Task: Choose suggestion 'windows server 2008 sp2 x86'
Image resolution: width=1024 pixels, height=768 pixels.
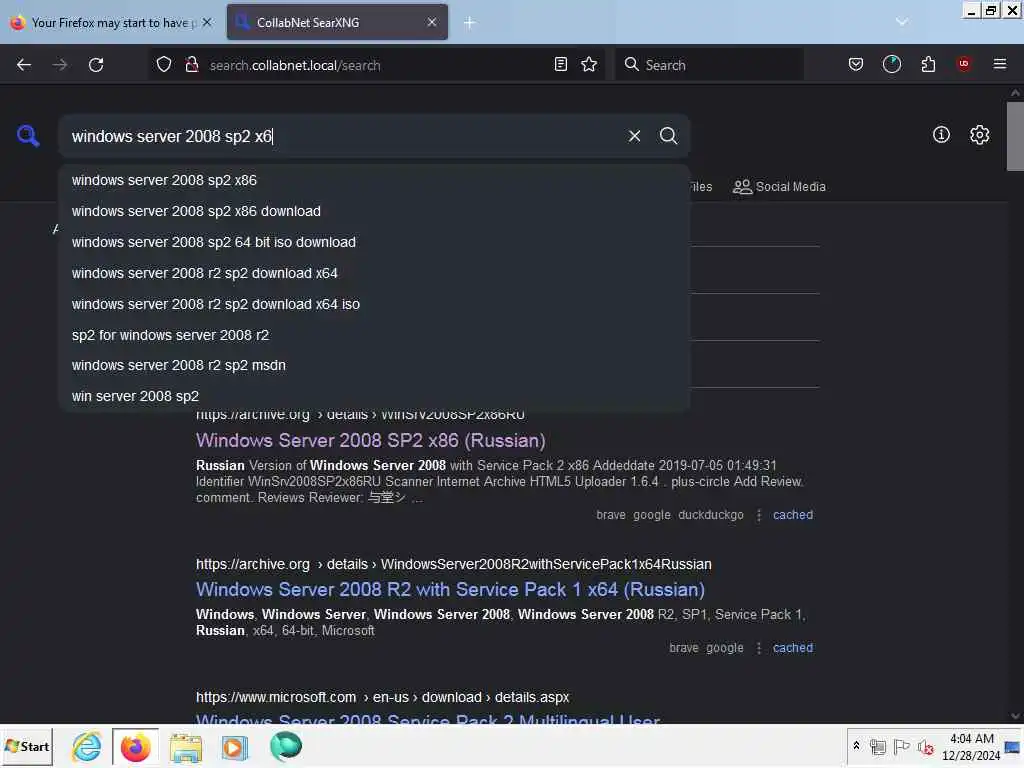Action: tap(374, 180)
